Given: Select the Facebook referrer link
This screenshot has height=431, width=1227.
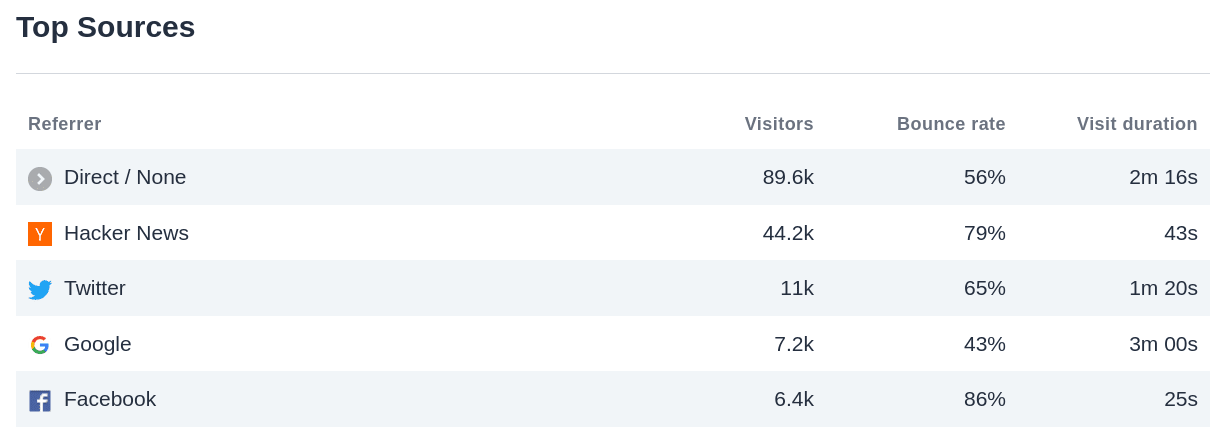Looking at the screenshot, I should coord(110,399).
